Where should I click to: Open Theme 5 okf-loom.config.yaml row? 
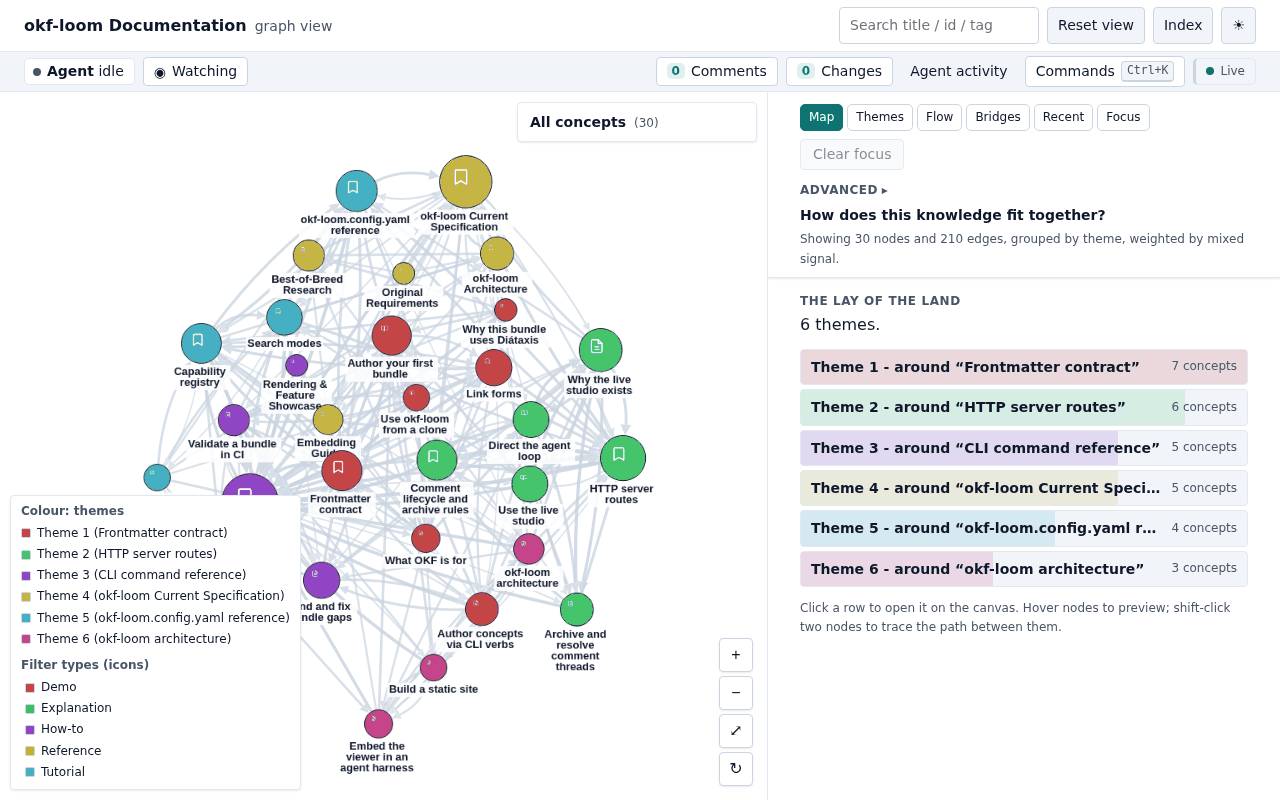coord(1024,528)
